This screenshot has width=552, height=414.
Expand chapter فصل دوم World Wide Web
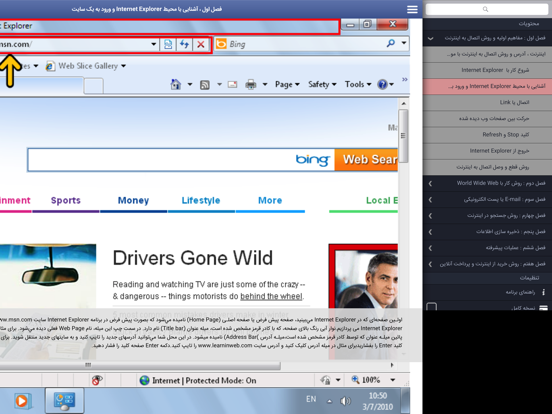(x=430, y=183)
